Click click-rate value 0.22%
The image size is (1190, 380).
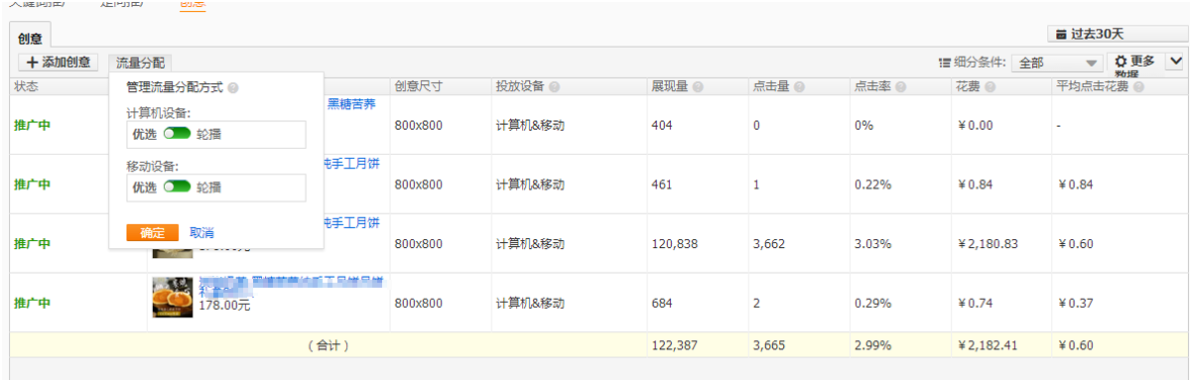pyautogui.click(x=874, y=184)
